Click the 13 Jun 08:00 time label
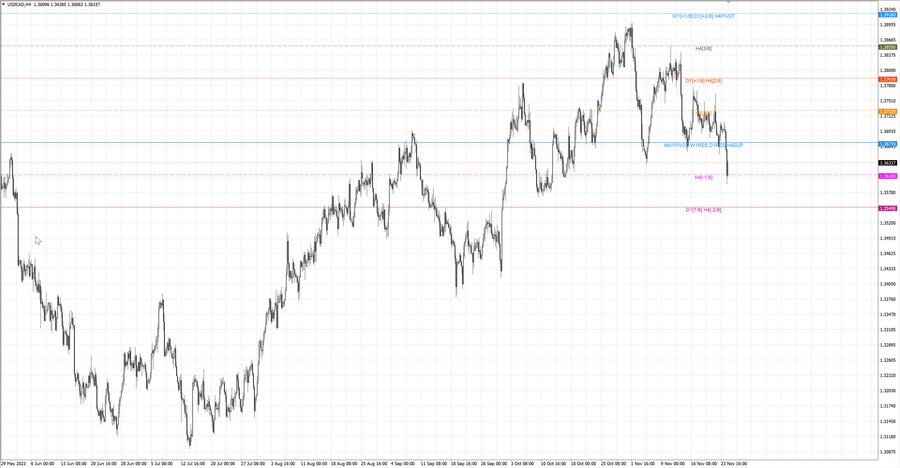The image size is (900, 468). point(73,463)
